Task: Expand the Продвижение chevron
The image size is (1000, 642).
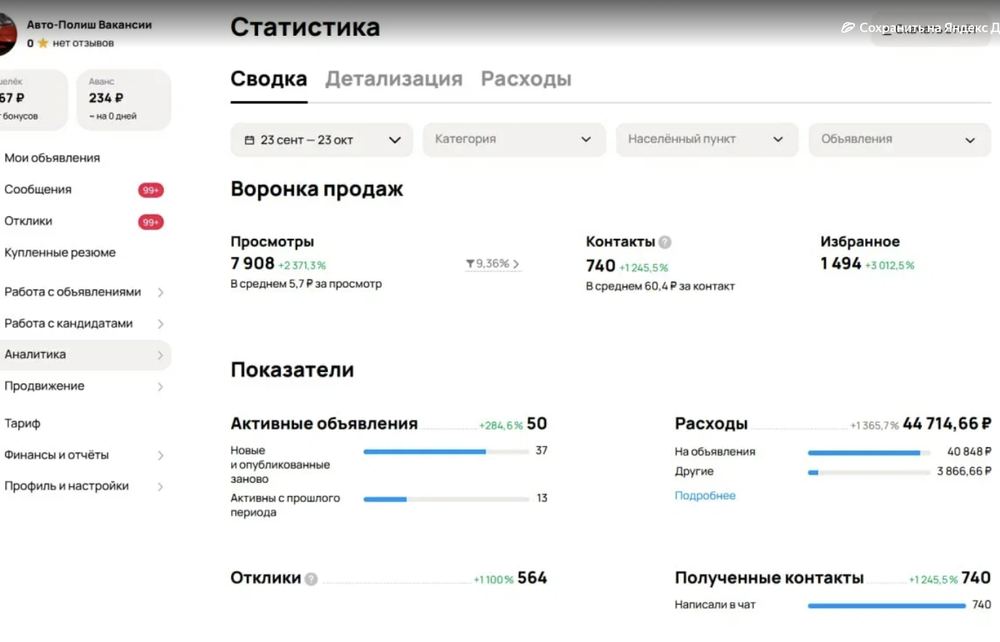Action: pyautogui.click(x=161, y=387)
